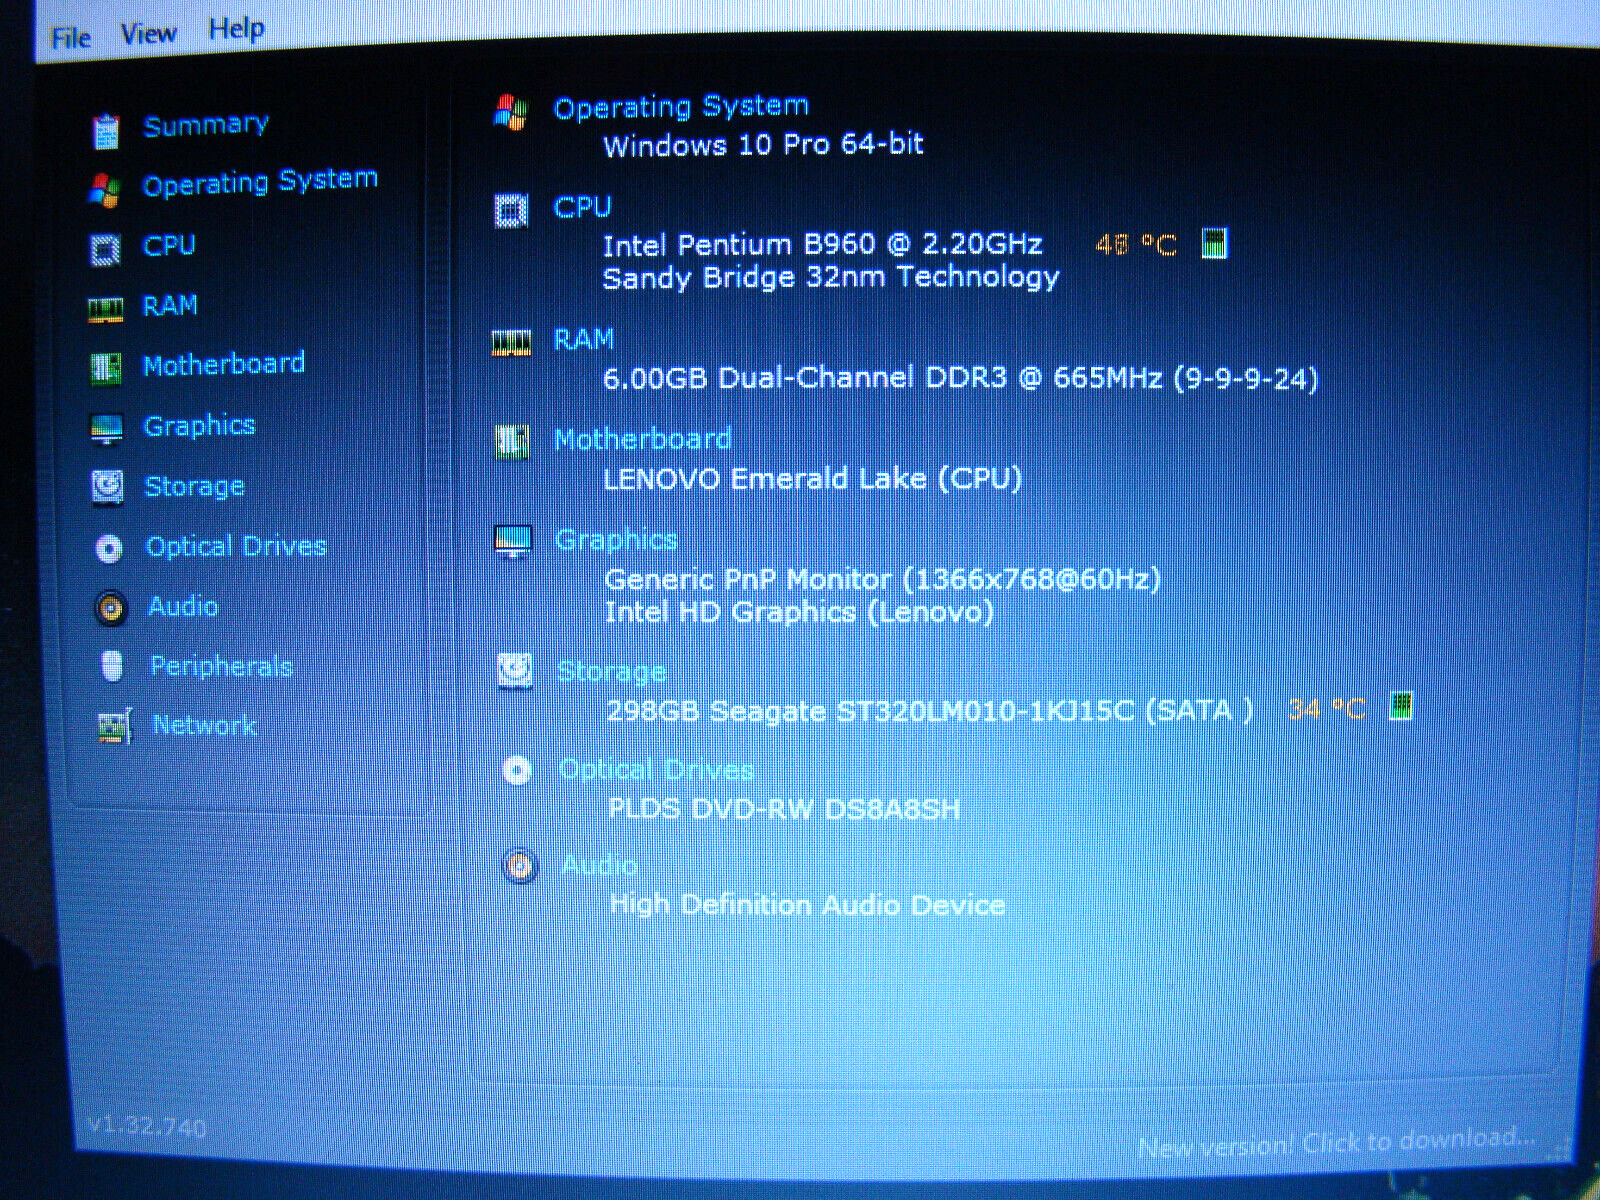This screenshot has width=1600, height=1200.
Task: Click the '298GB Seagate ST320LM010' drive text
Action: [930, 710]
